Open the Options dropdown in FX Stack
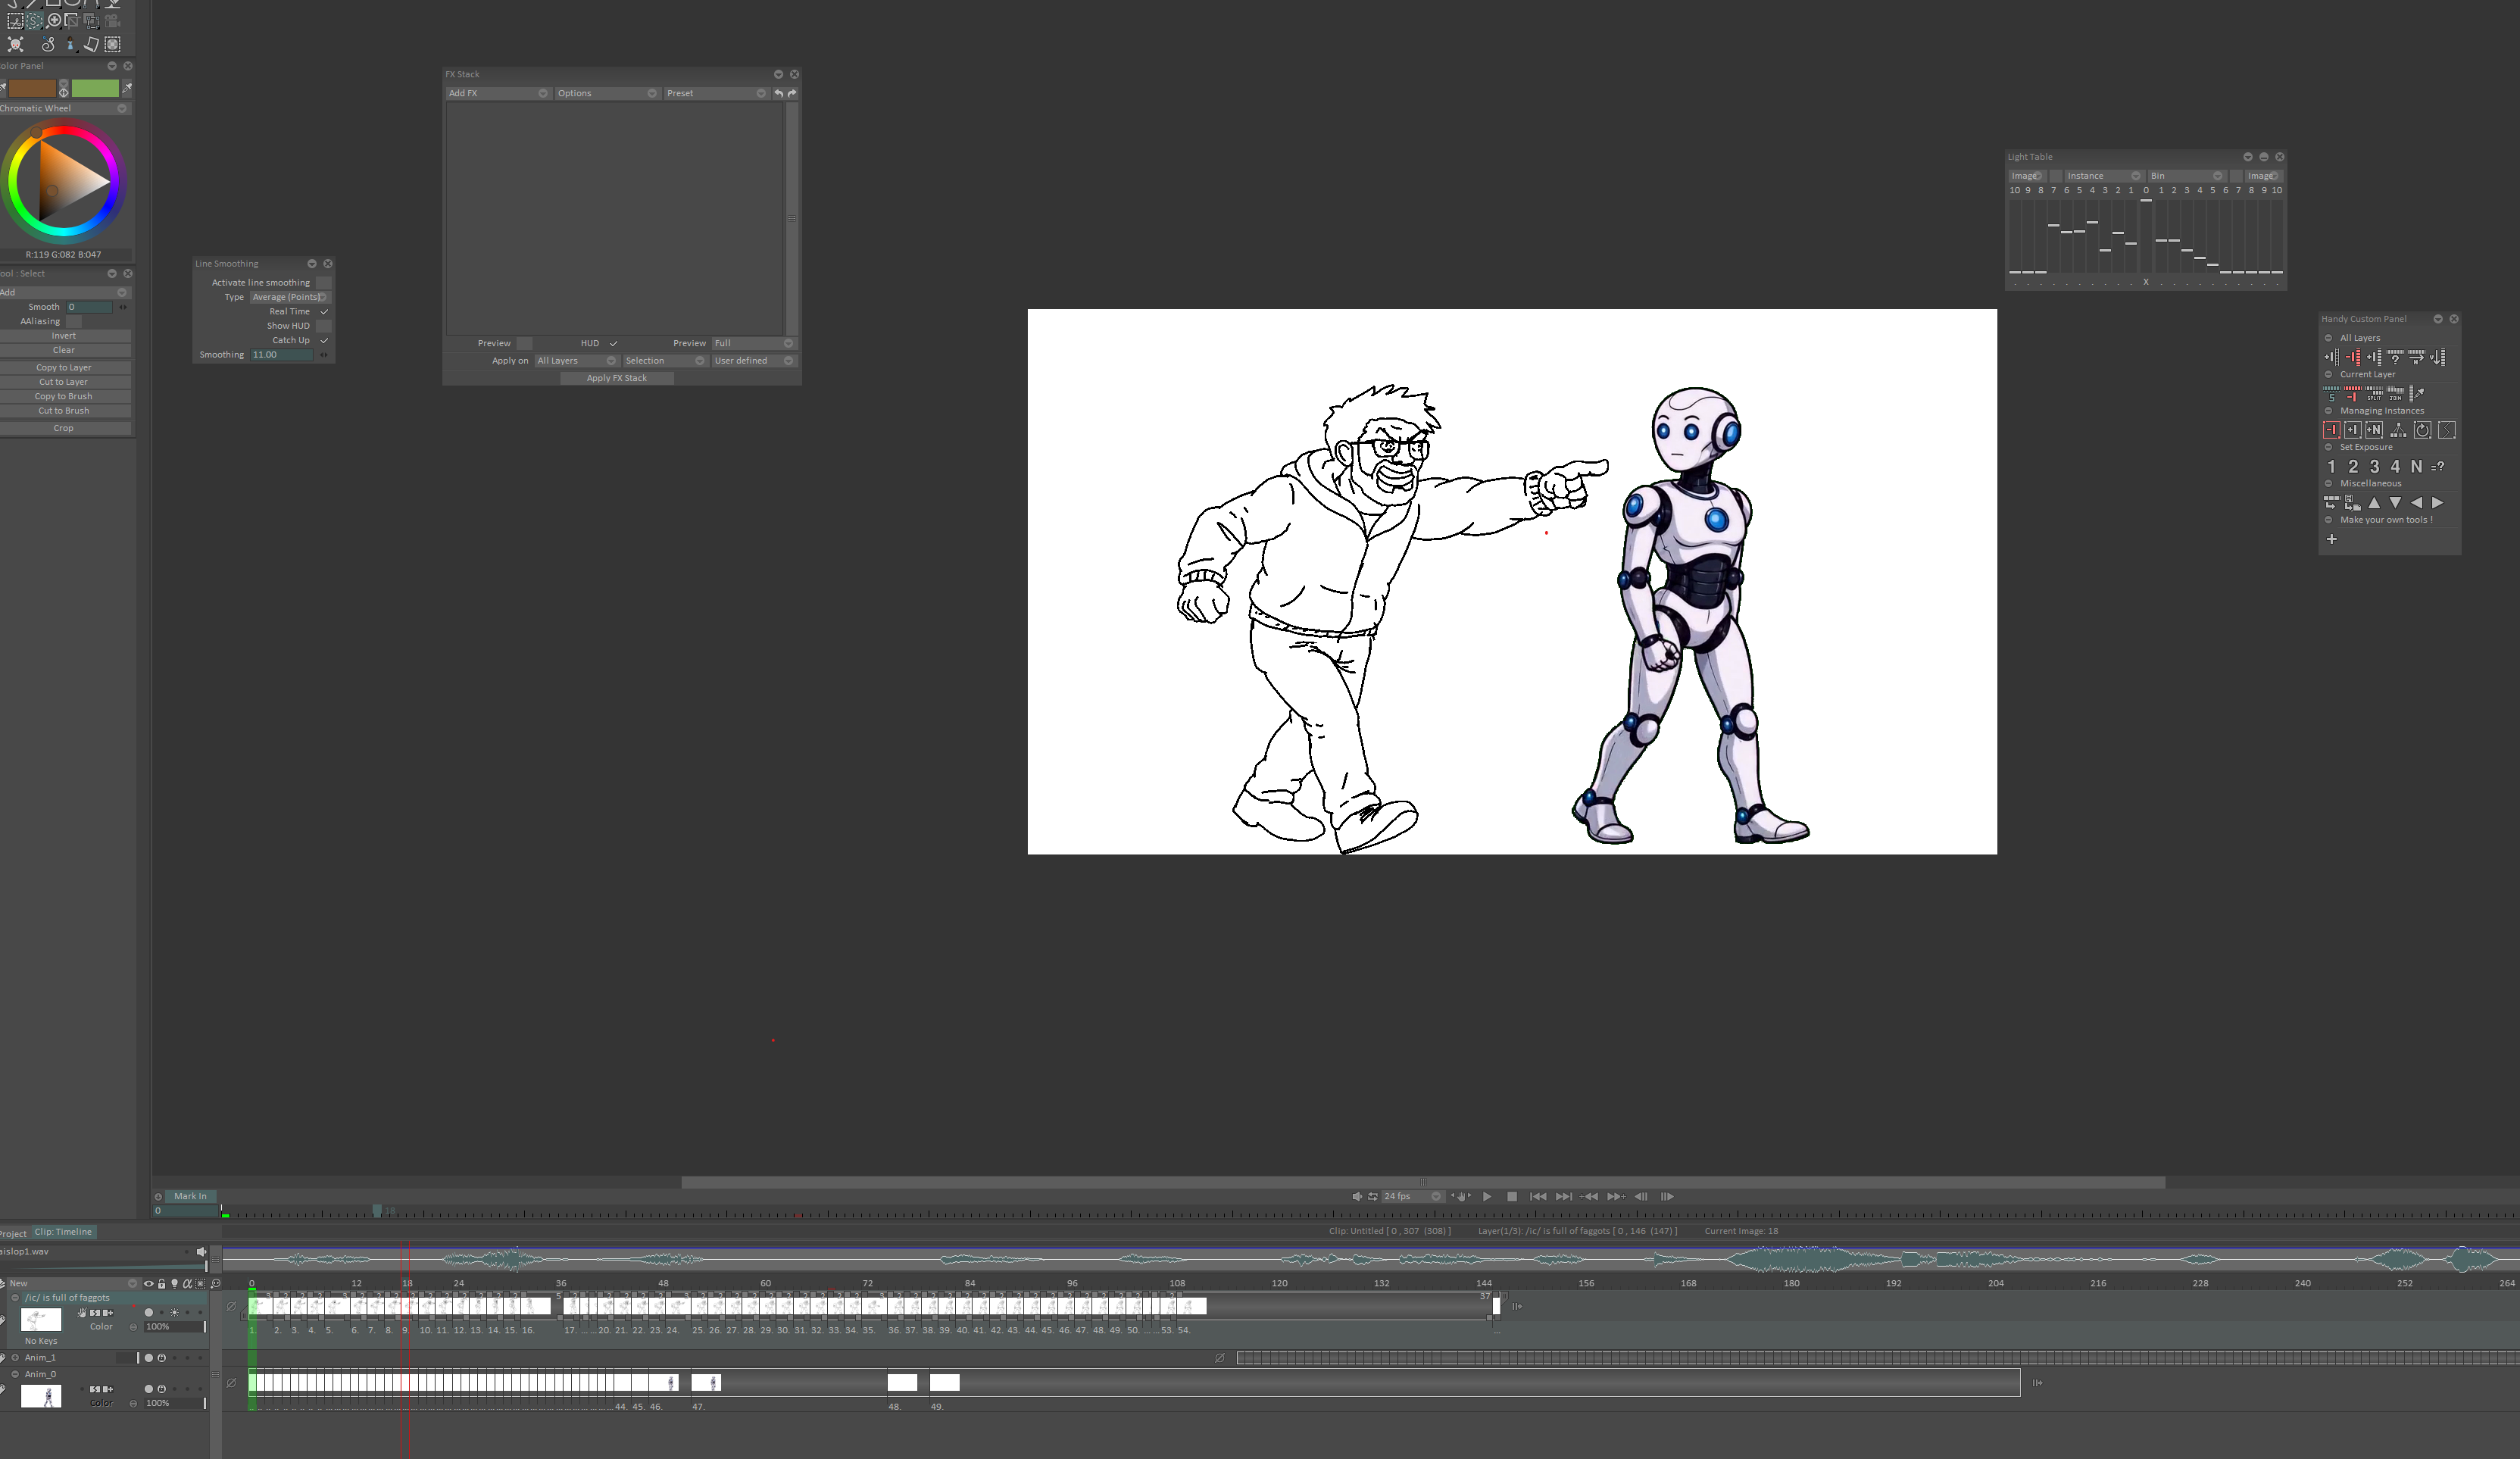 coord(607,93)
